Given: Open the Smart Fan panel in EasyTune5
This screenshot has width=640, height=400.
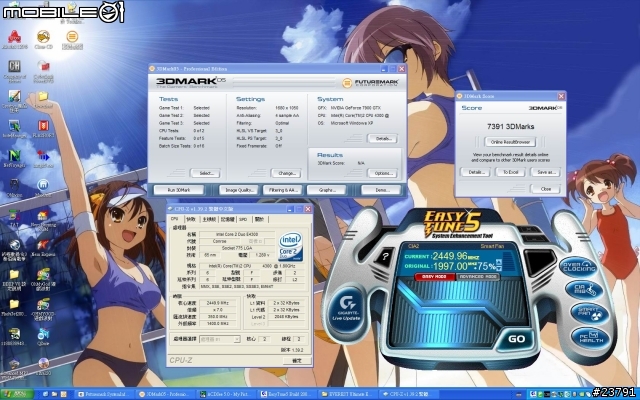Looking at the screenshot, I should click(x=589, y=313).
